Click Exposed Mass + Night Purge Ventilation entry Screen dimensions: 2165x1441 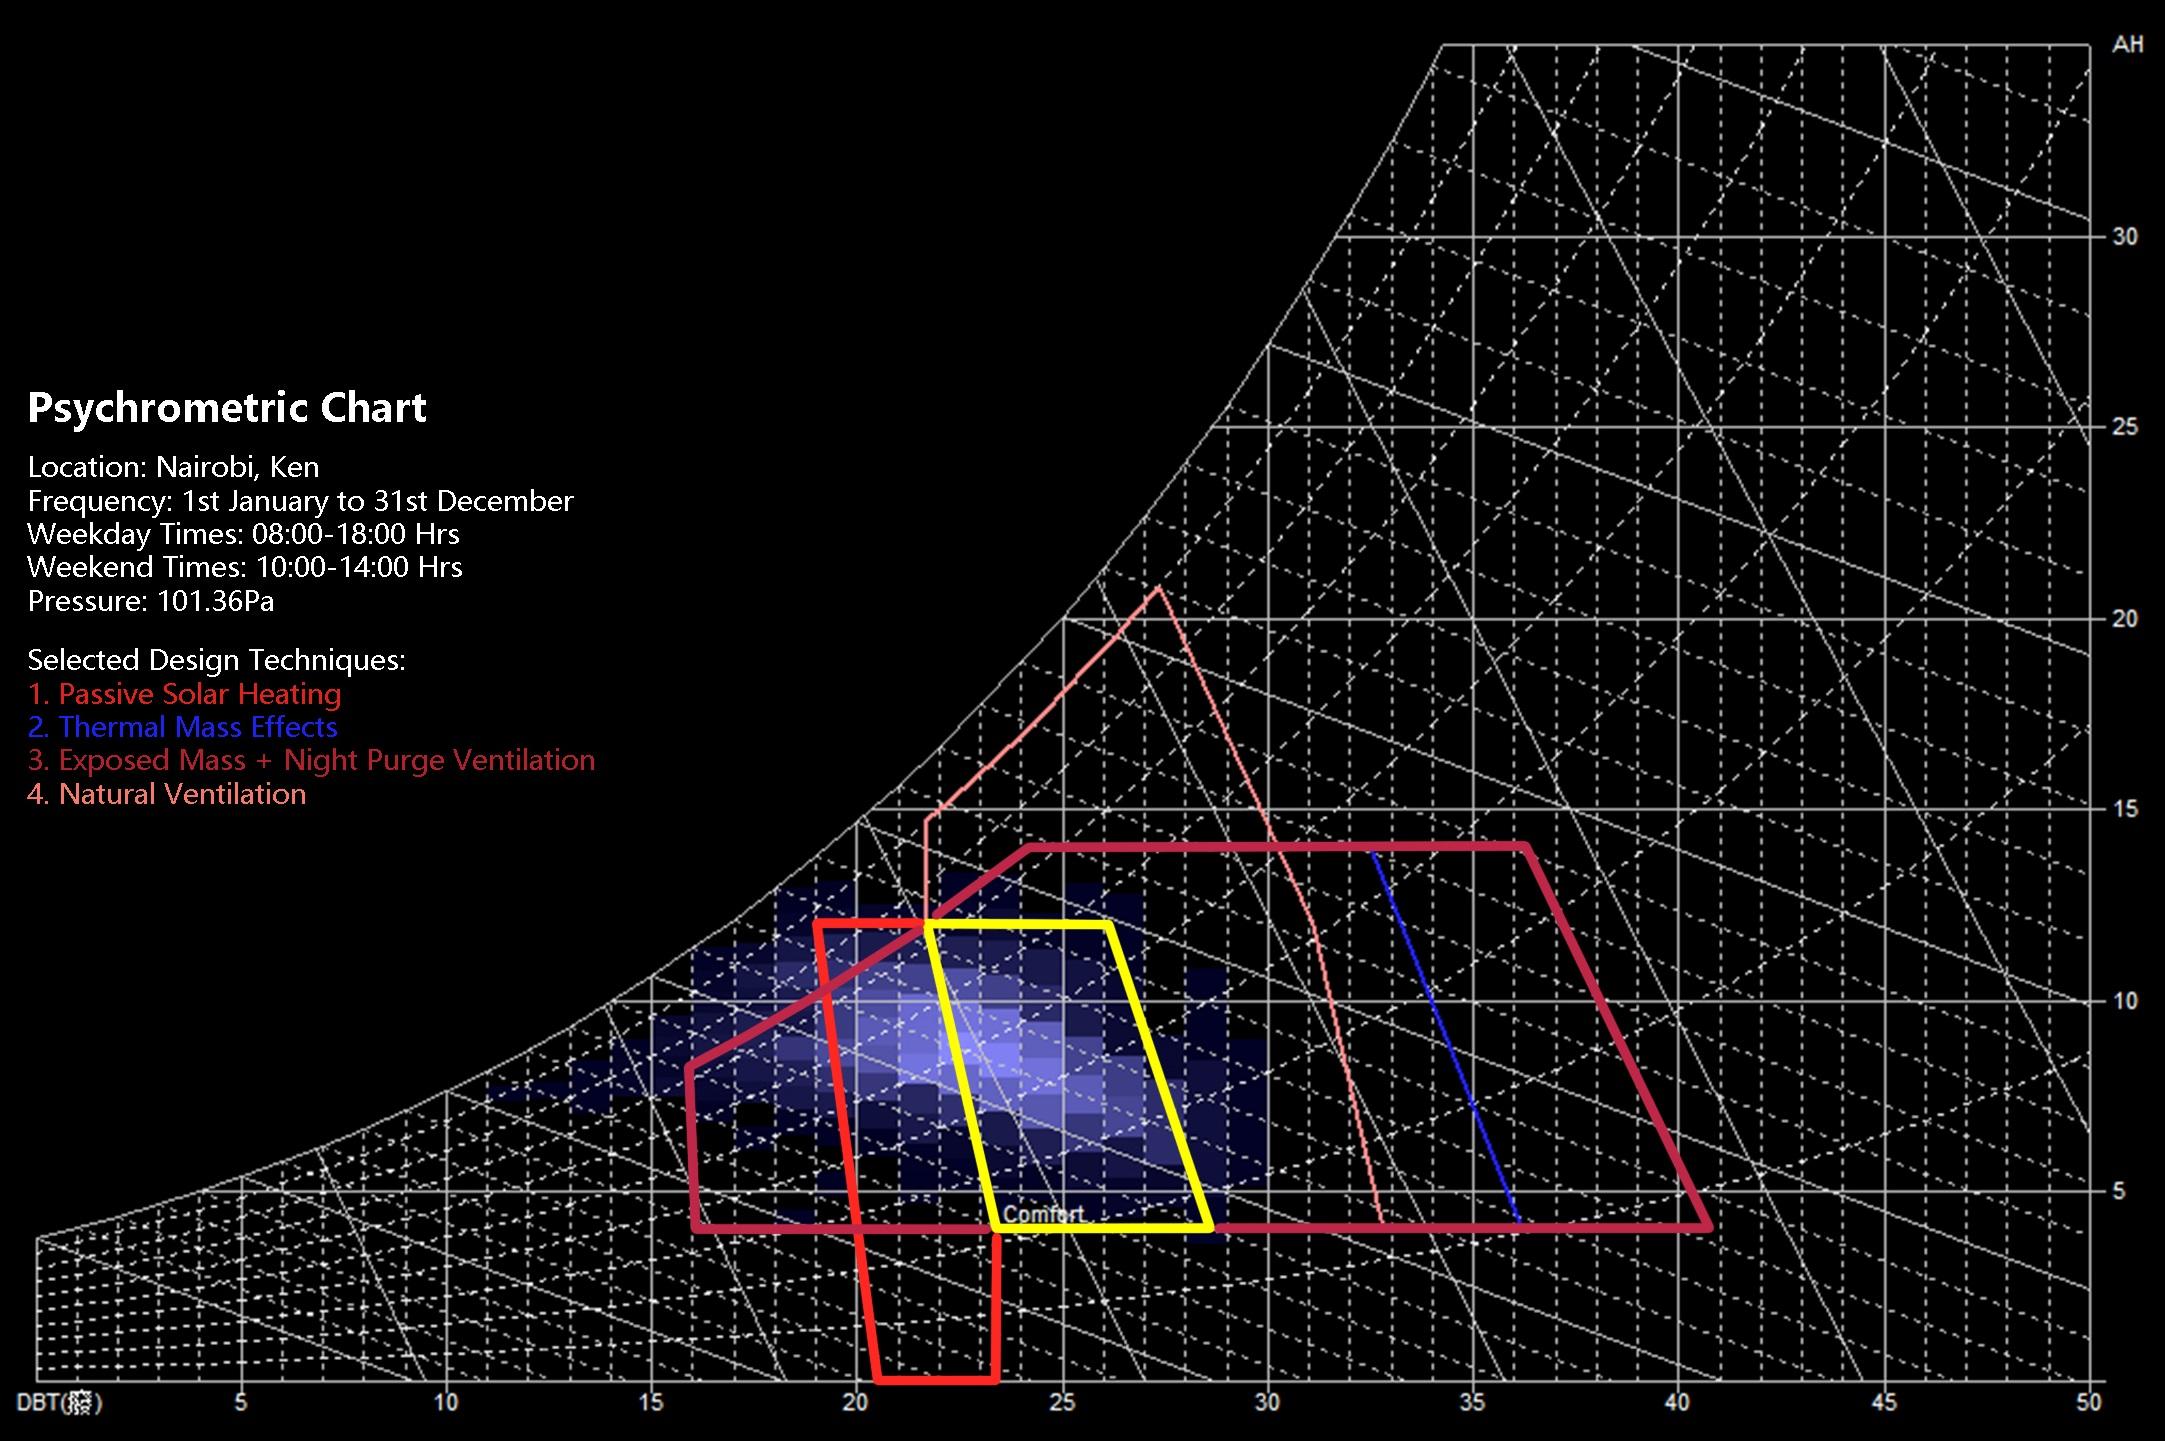(x=311, y=760)
